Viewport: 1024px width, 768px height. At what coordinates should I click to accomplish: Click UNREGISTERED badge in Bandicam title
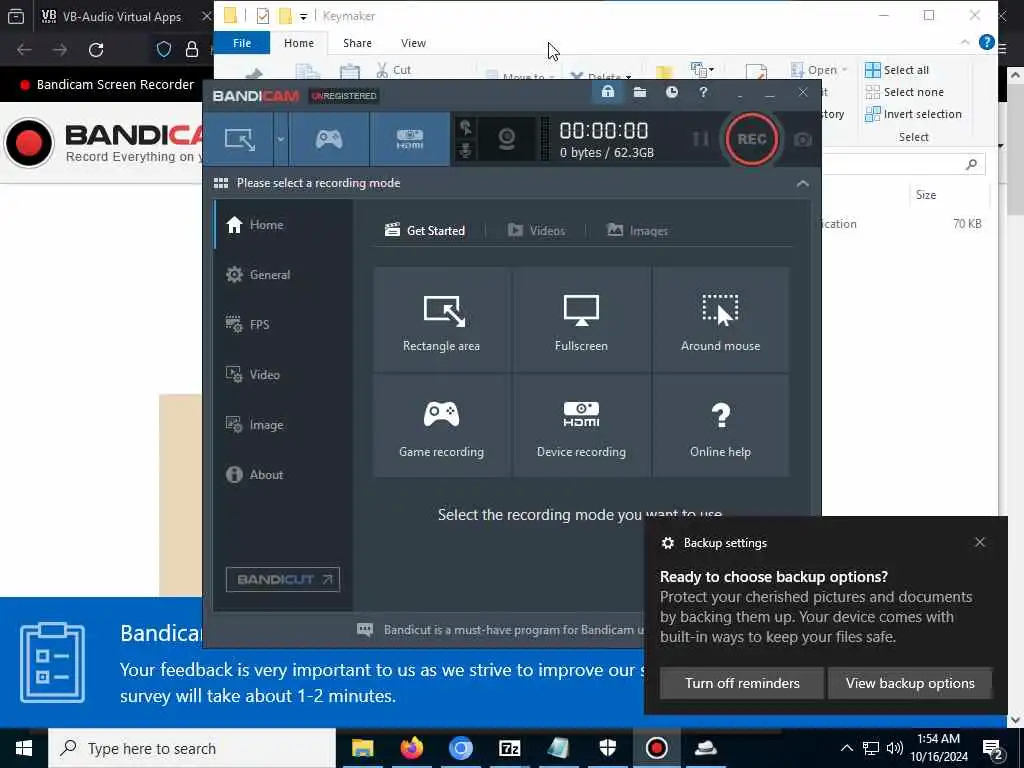click(x=344, y=96)
